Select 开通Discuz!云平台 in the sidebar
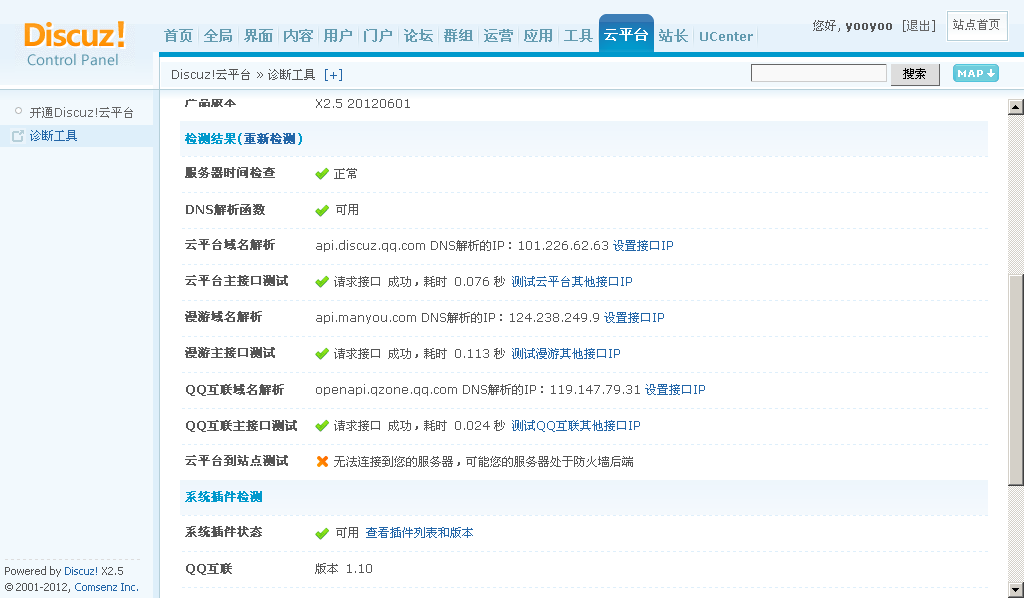Viewport: 1024px width, 598px height. coord(82,112)
